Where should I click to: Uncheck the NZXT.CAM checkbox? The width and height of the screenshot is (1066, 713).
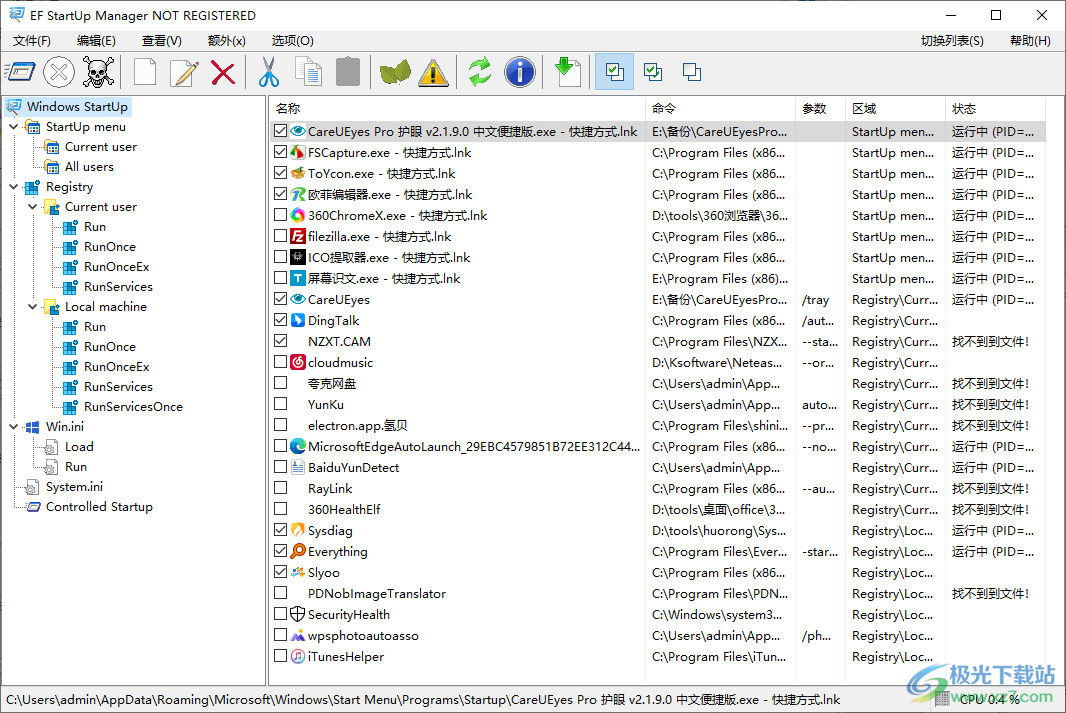coord(280,341)
